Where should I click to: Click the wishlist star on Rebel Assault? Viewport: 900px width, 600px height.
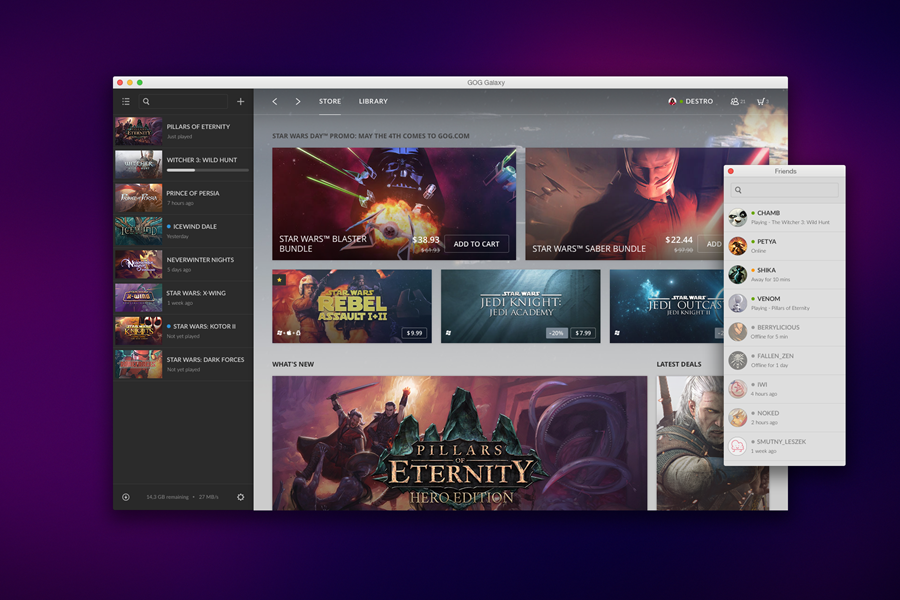(x=280, y=279)
